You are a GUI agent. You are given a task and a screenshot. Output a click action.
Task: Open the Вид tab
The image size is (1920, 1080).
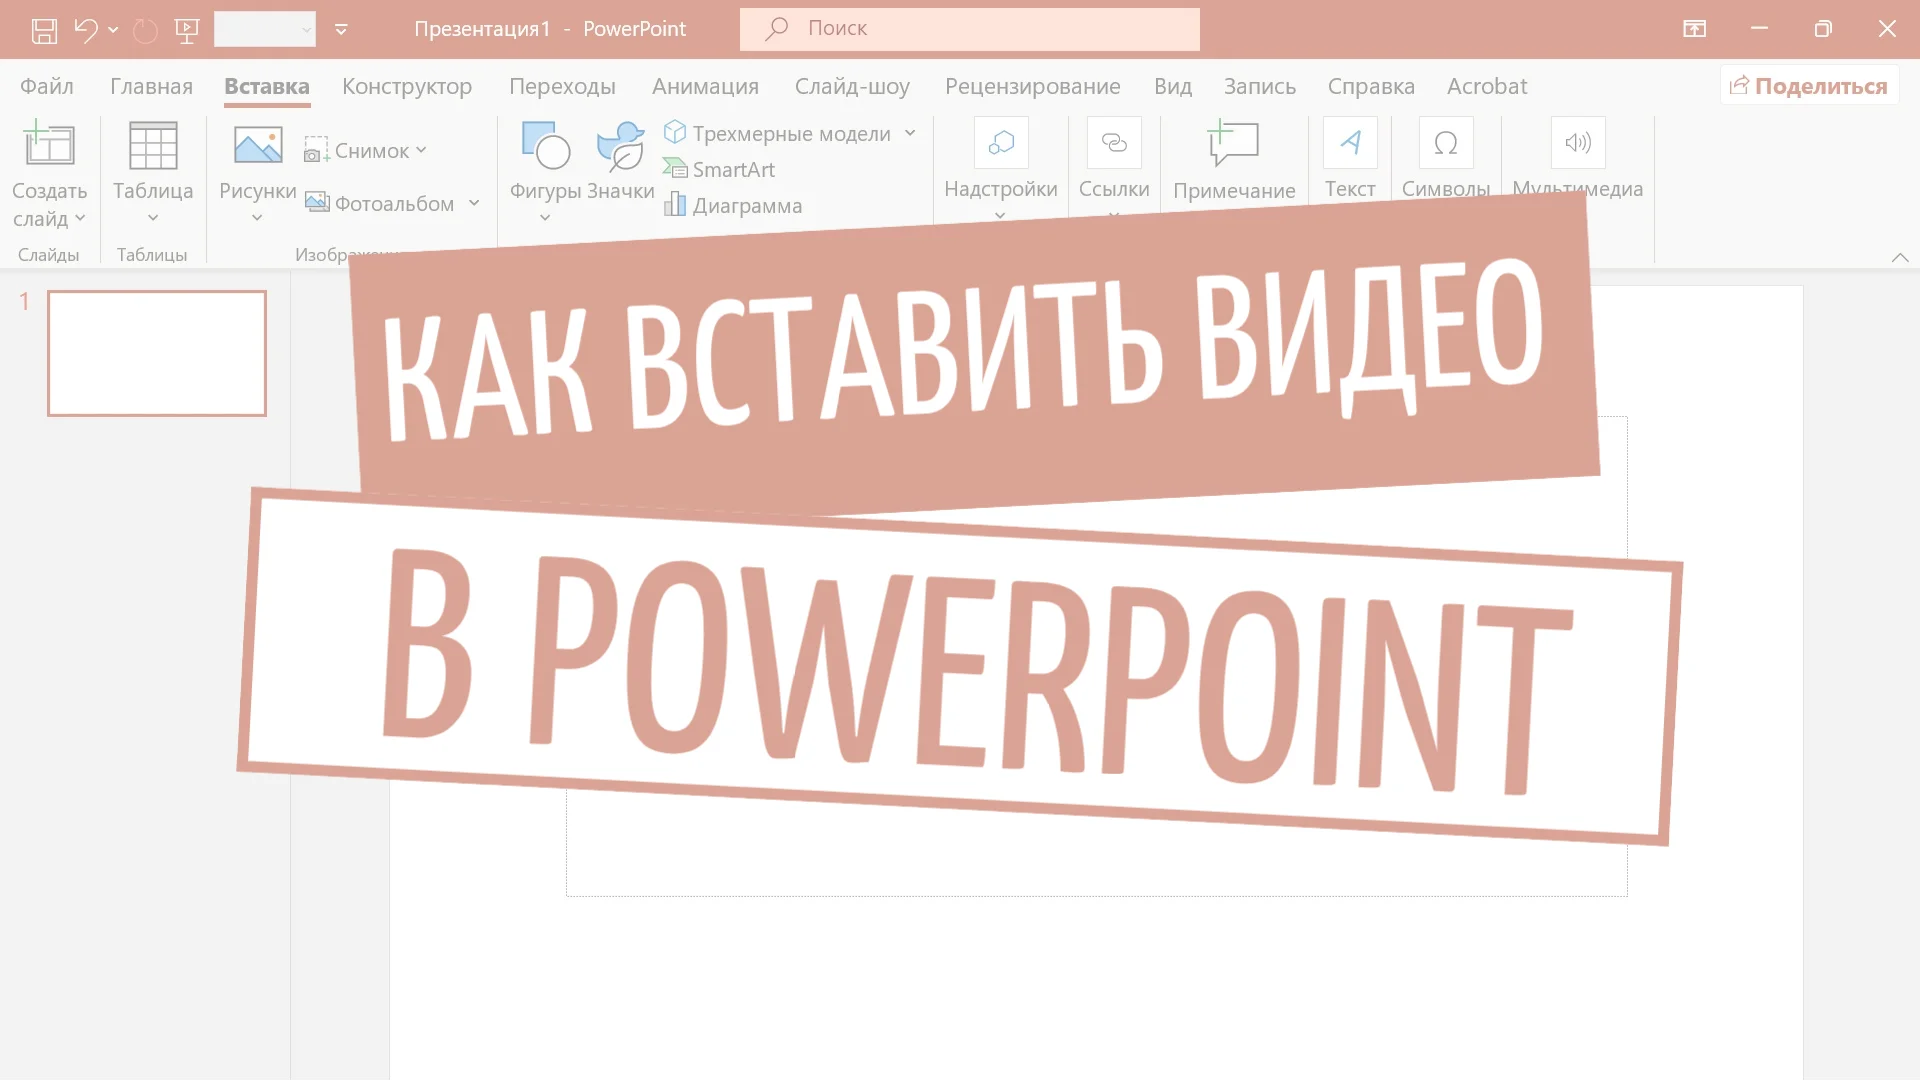coord(1173,86)
